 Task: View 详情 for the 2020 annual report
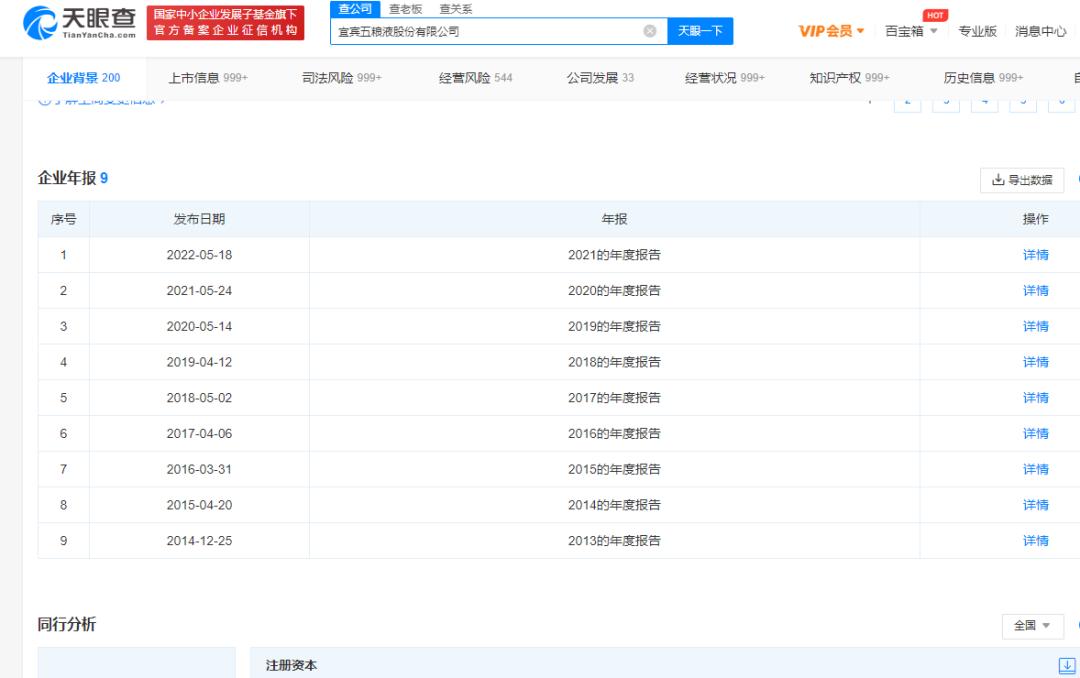(x=1035, y=291)
